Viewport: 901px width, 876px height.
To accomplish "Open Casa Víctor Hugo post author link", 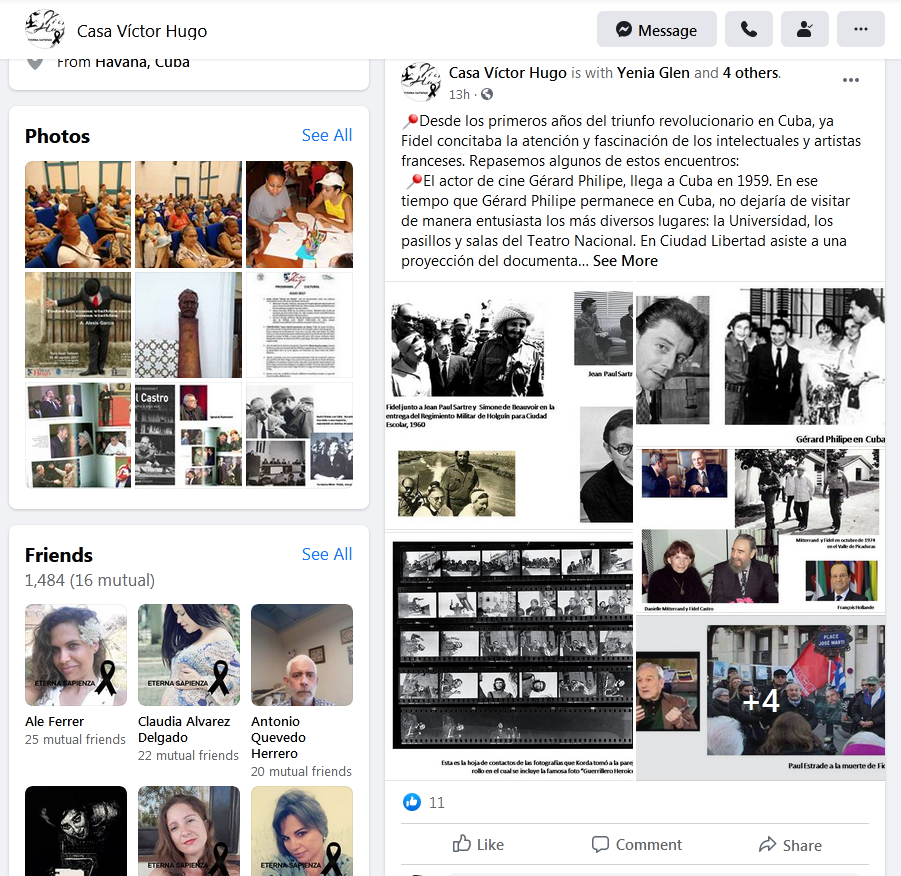I will tap(507, 73).
